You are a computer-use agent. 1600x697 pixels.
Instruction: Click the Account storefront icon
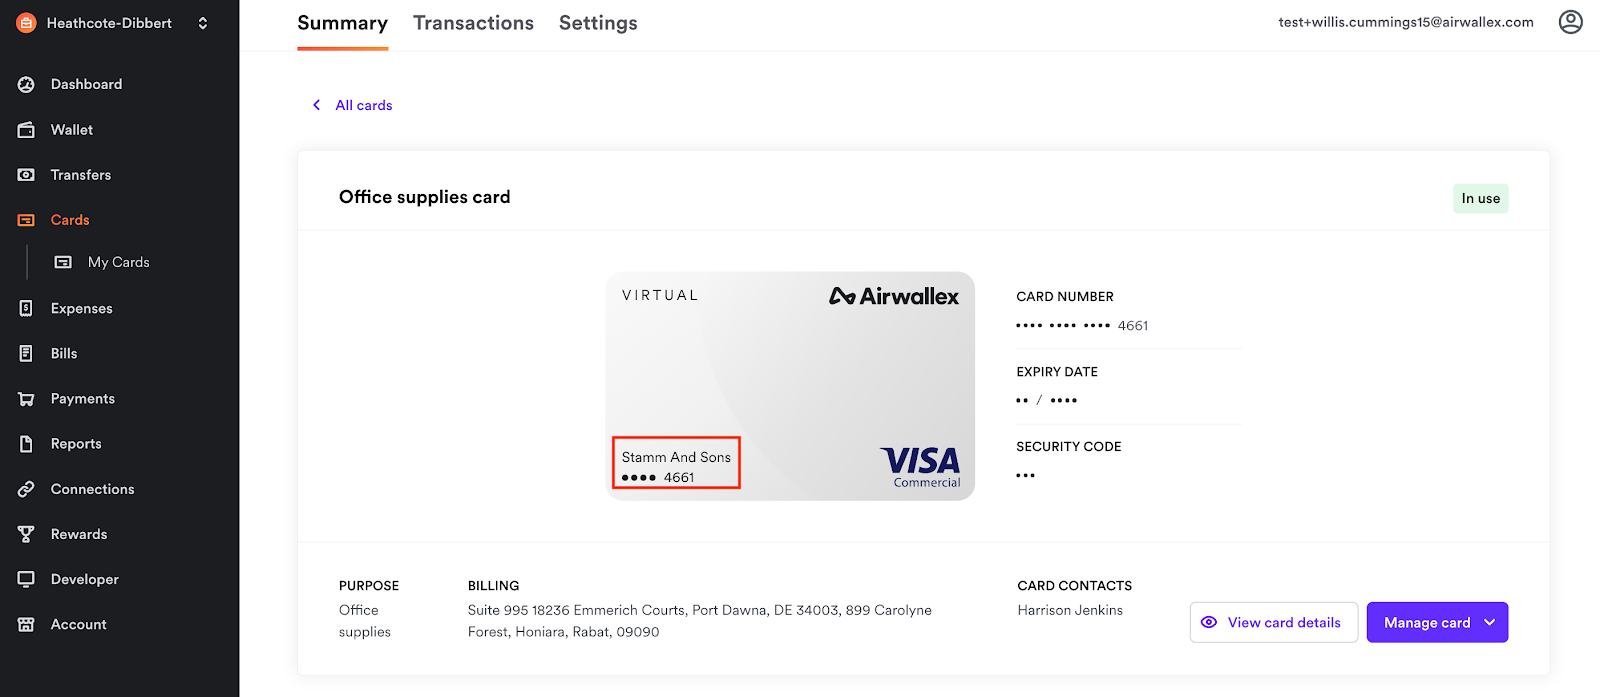click(x=26, y=624)
